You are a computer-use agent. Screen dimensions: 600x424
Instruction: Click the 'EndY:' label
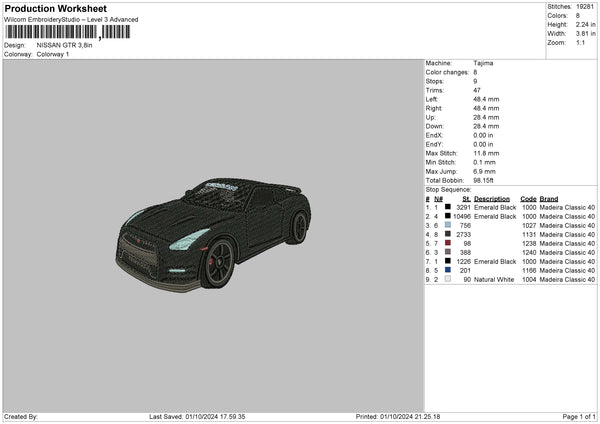coord(434,144)
